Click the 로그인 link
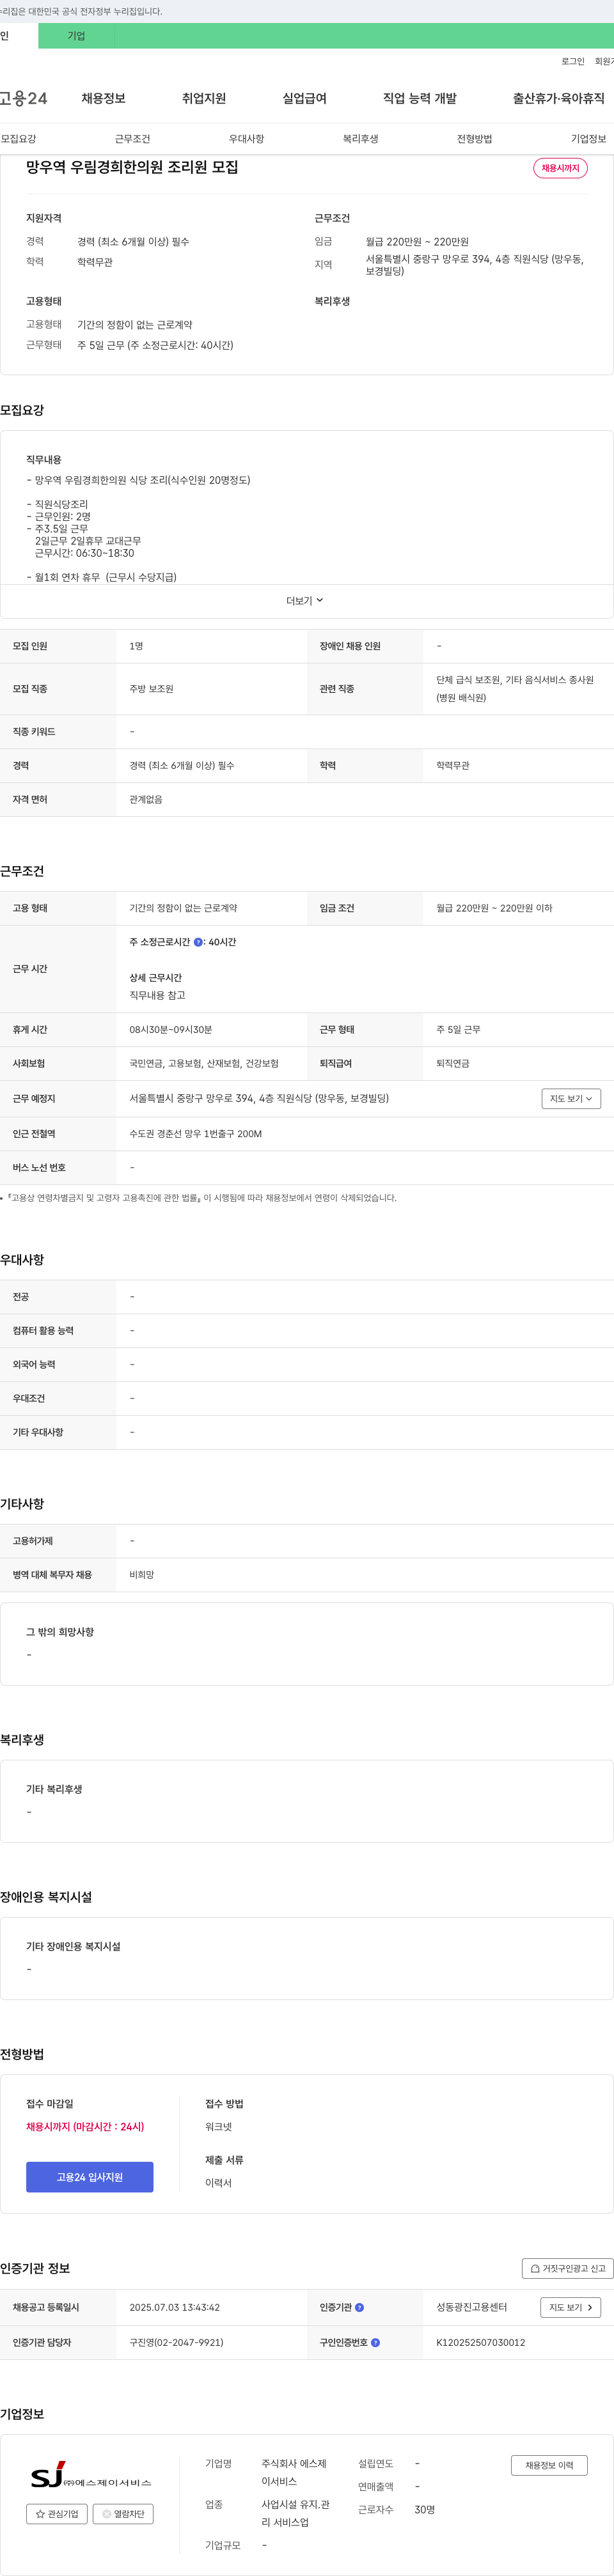The height and width of the screenshot is (2576, 614). [x=573, y=62]
